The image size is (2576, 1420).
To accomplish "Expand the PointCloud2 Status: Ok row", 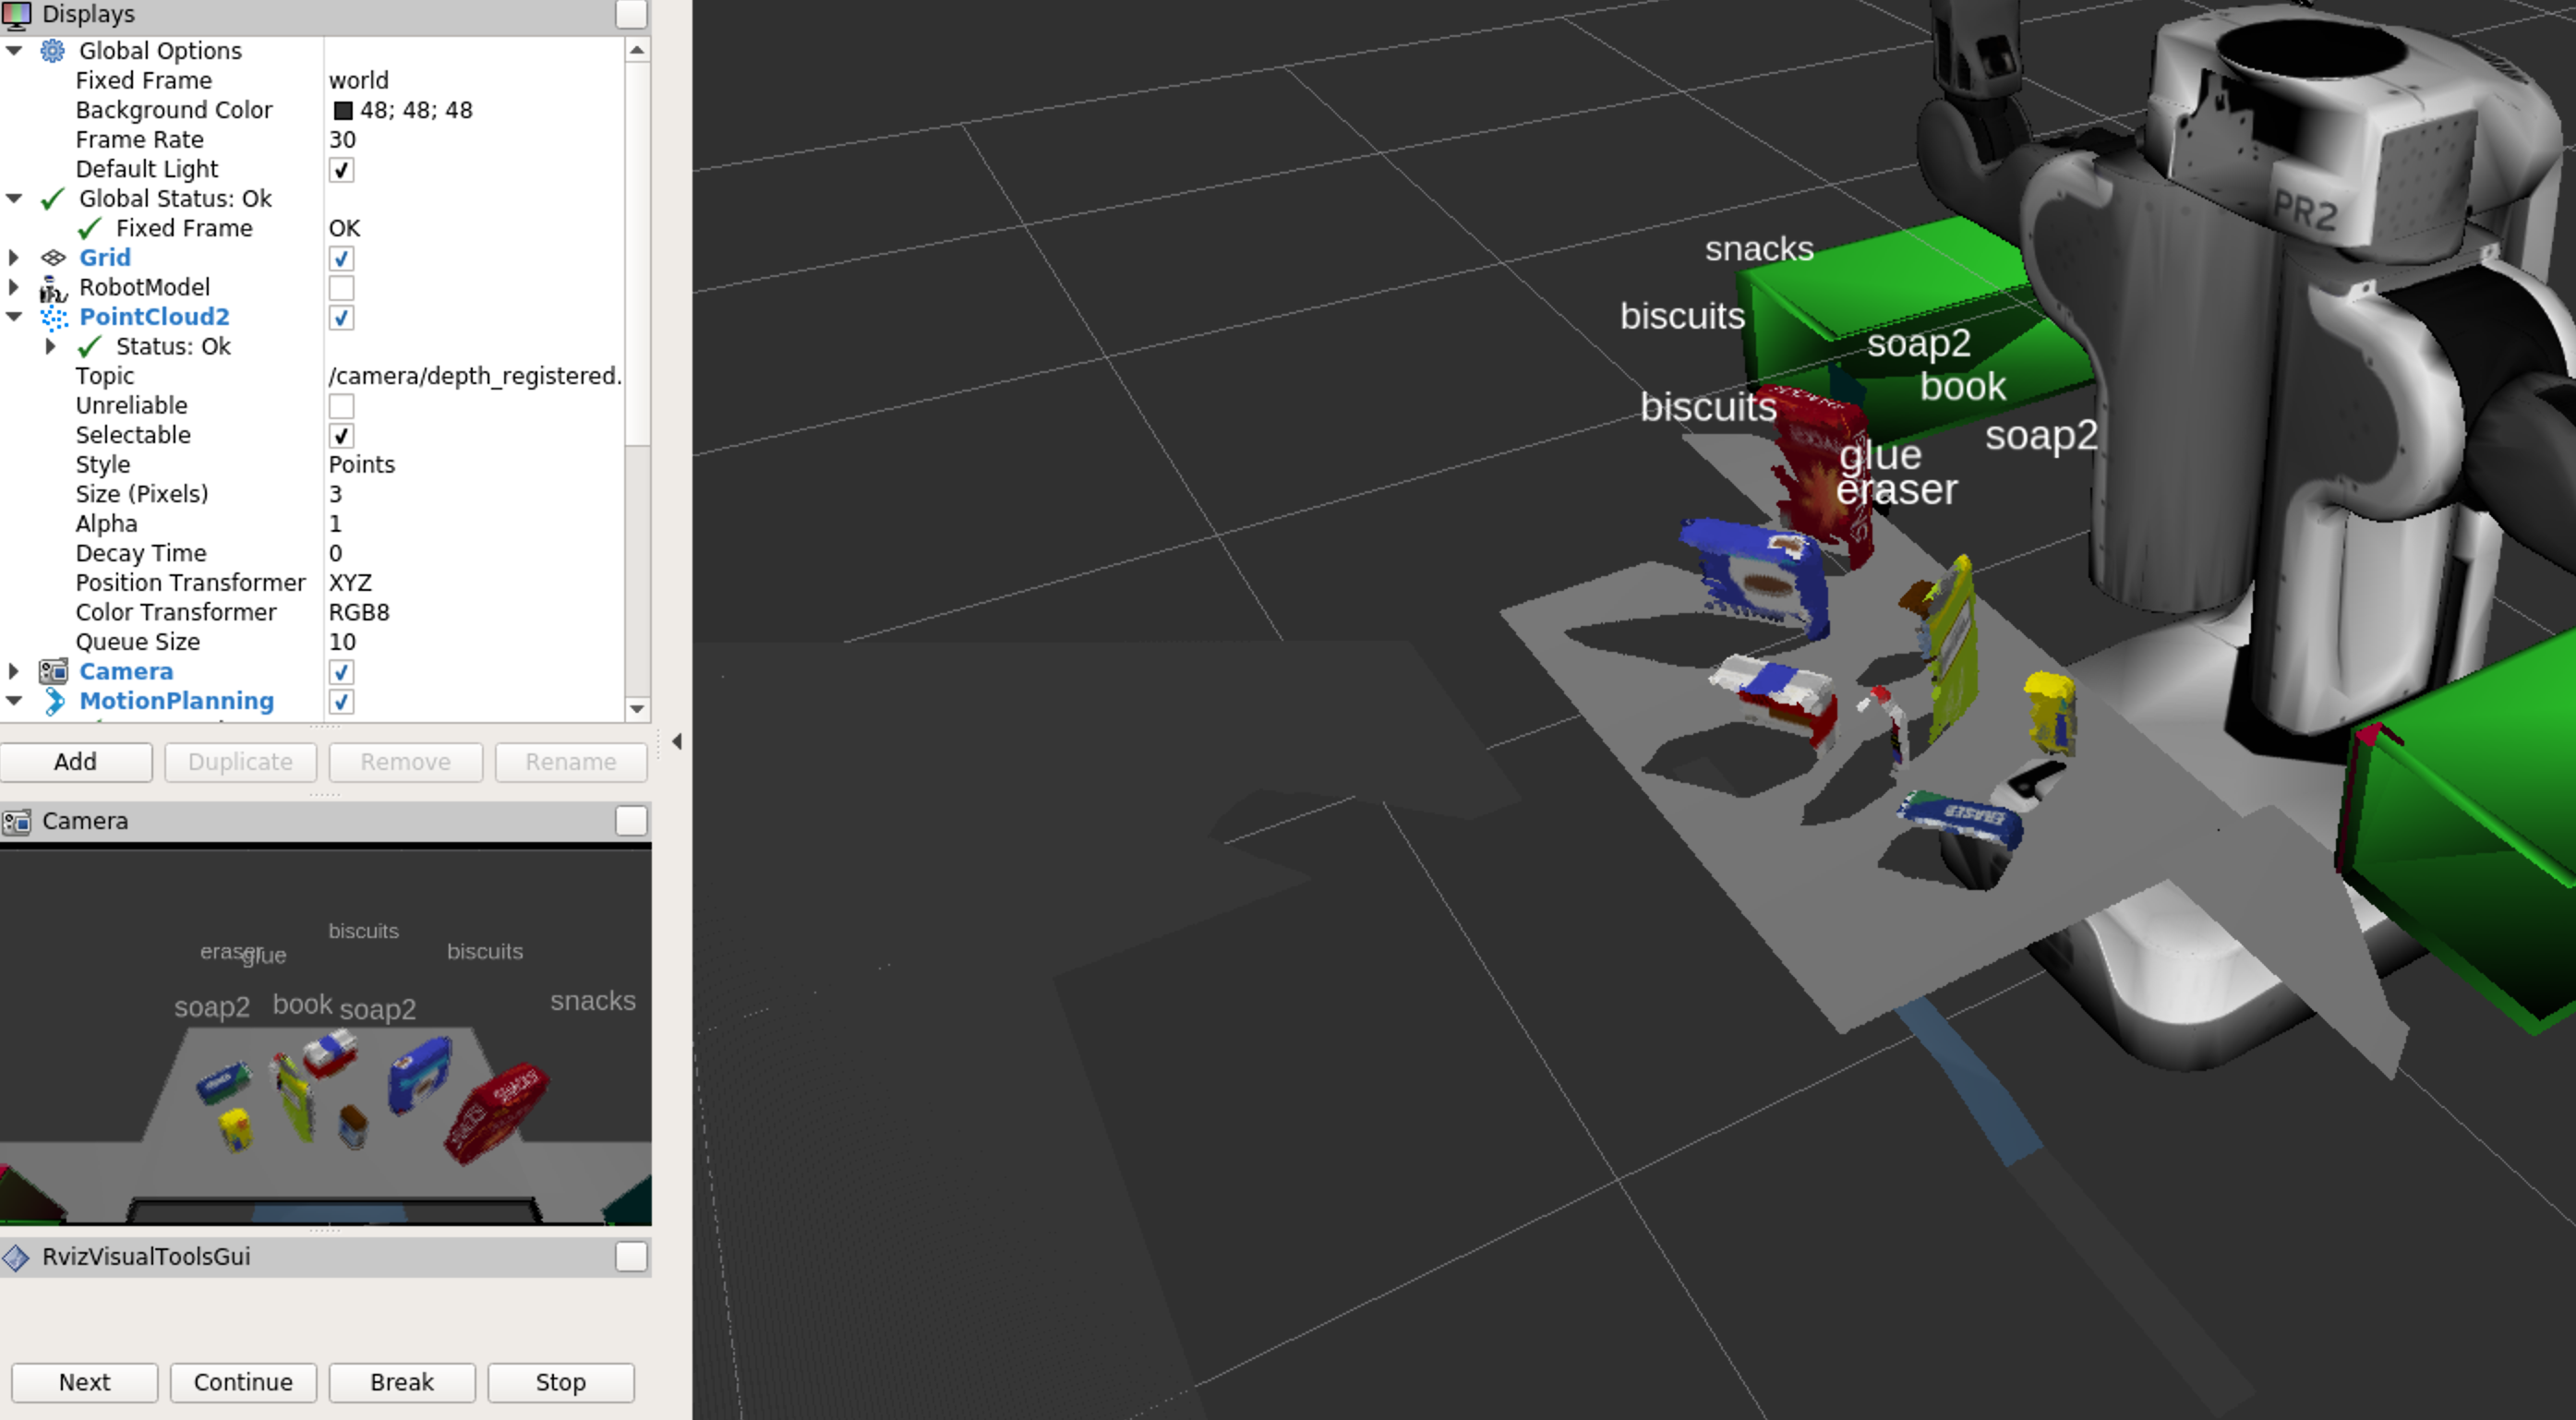I will pos(50,347).
